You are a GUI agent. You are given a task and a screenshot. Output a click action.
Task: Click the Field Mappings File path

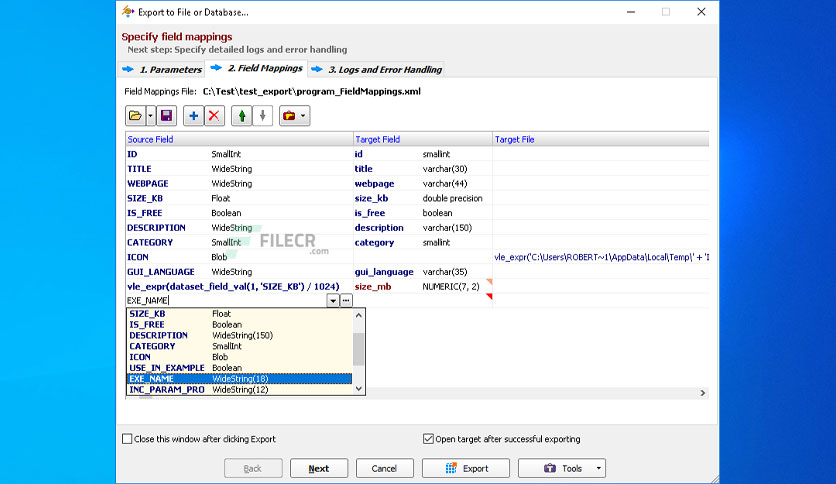[x=311, y=91]
